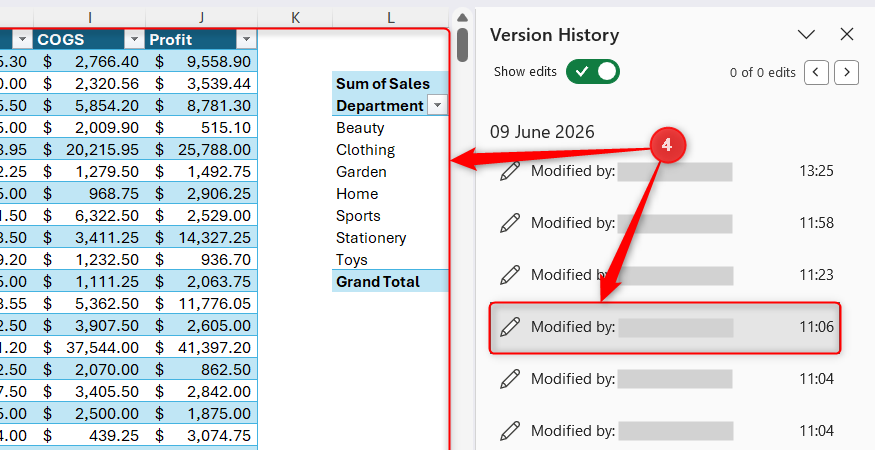Select column J header
This screenshot has width=875, height=450.
pyautogui.click(x=201, y=18)
